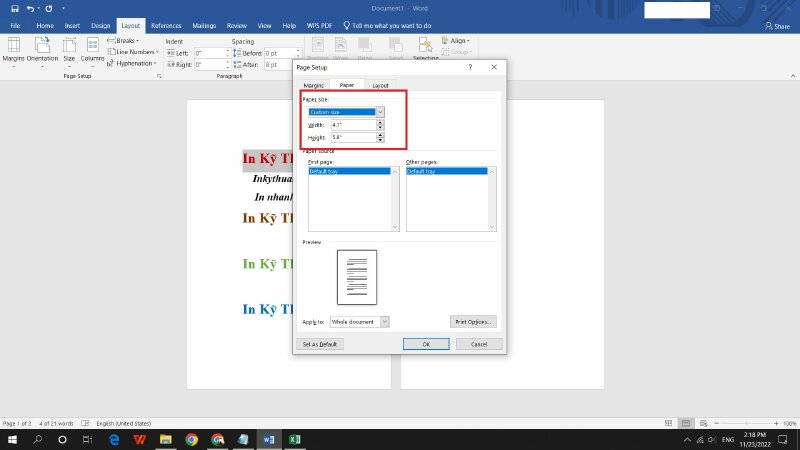Click the Size icon in Page Setup group
Viewport: 800px width, 450px height.
69,47
